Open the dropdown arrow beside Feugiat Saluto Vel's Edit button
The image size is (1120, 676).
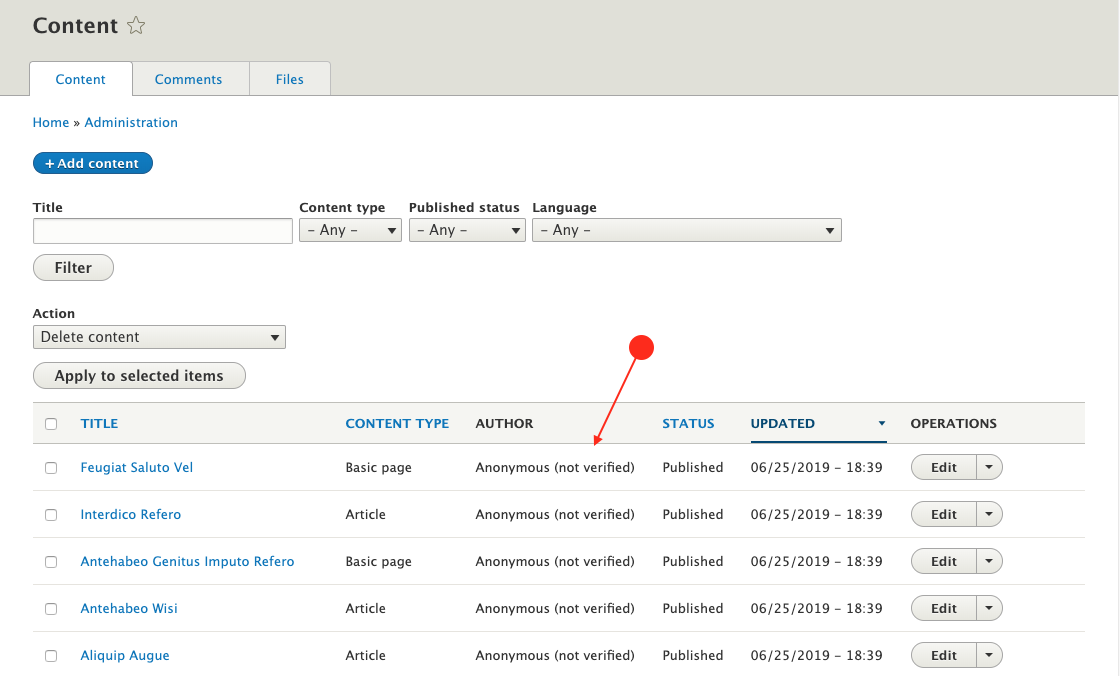coord(988,467)
